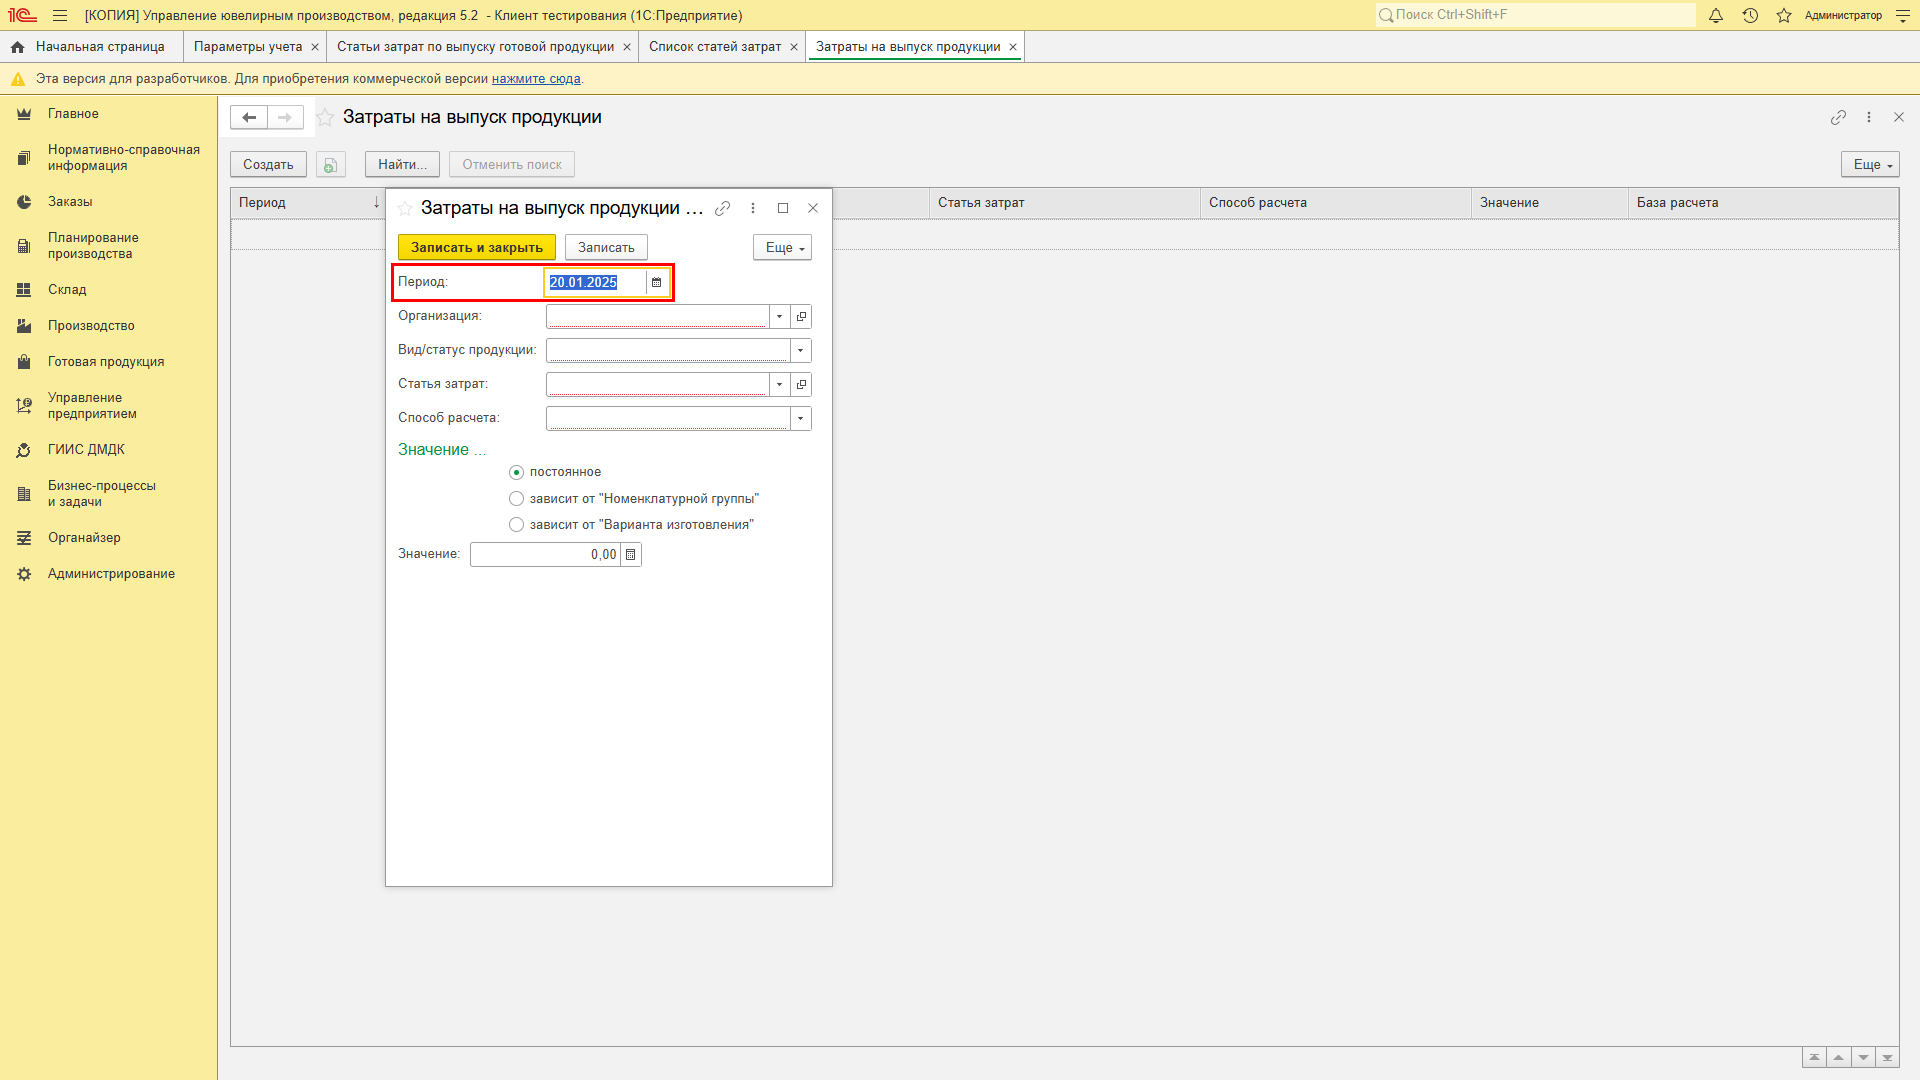
Task: Expand the Статья затрат dropdown arrow
Action: click(780, 384)
